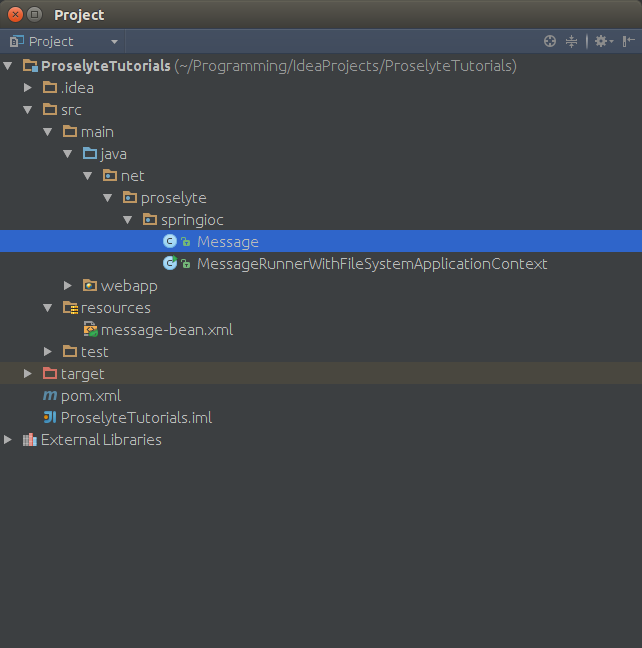Select the ProselyteTutorials root project node
This screenshot has height=648, width=642.
(105, 66)
